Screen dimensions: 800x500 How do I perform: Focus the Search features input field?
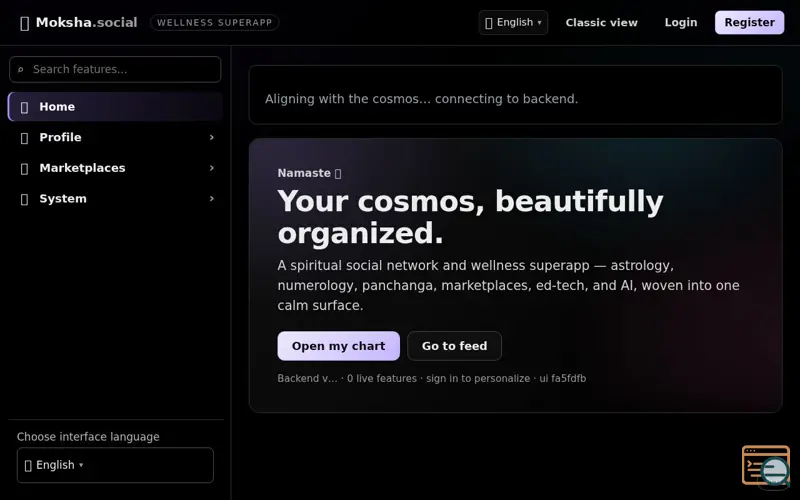pyautogui.click(x=115, y=69)
